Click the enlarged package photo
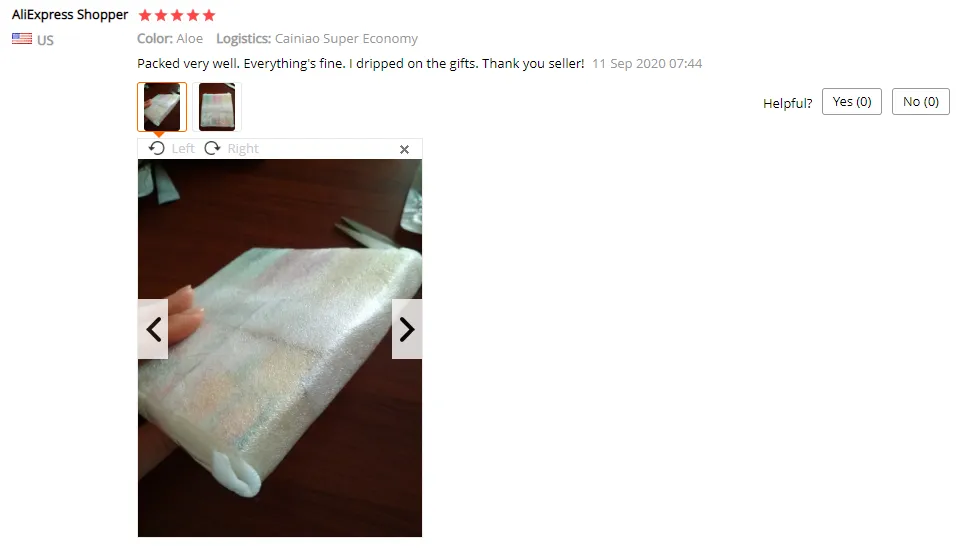 coord(280,348)
